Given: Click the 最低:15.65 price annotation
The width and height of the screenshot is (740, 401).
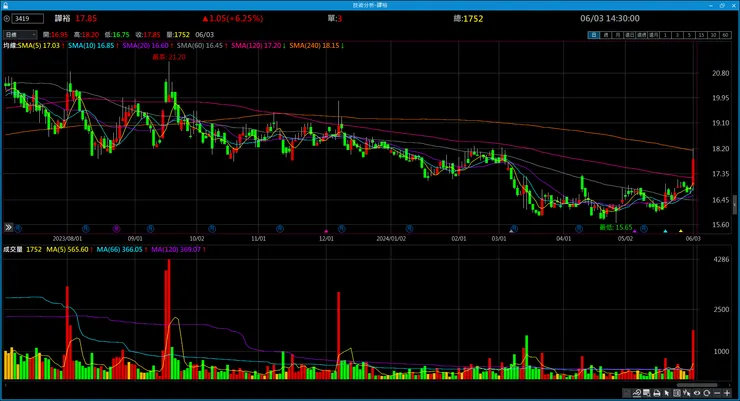Looking at the screenshot, I should tap(616, 227).
